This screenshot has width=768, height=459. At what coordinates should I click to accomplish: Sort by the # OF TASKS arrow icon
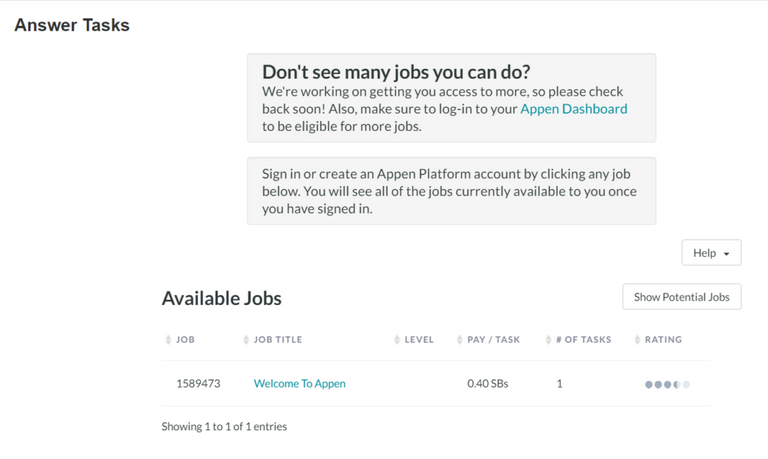click(x=548, y=339)
